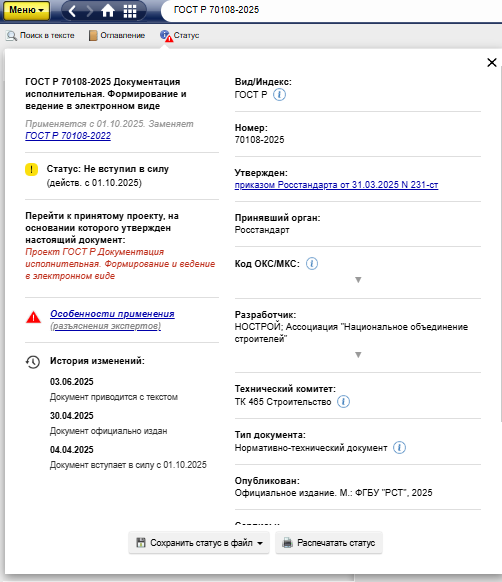Screen dimensions: 502x582
Task: Show info for Вид/Индекс ГОСТ Р
Action: (x=279, y=95)
